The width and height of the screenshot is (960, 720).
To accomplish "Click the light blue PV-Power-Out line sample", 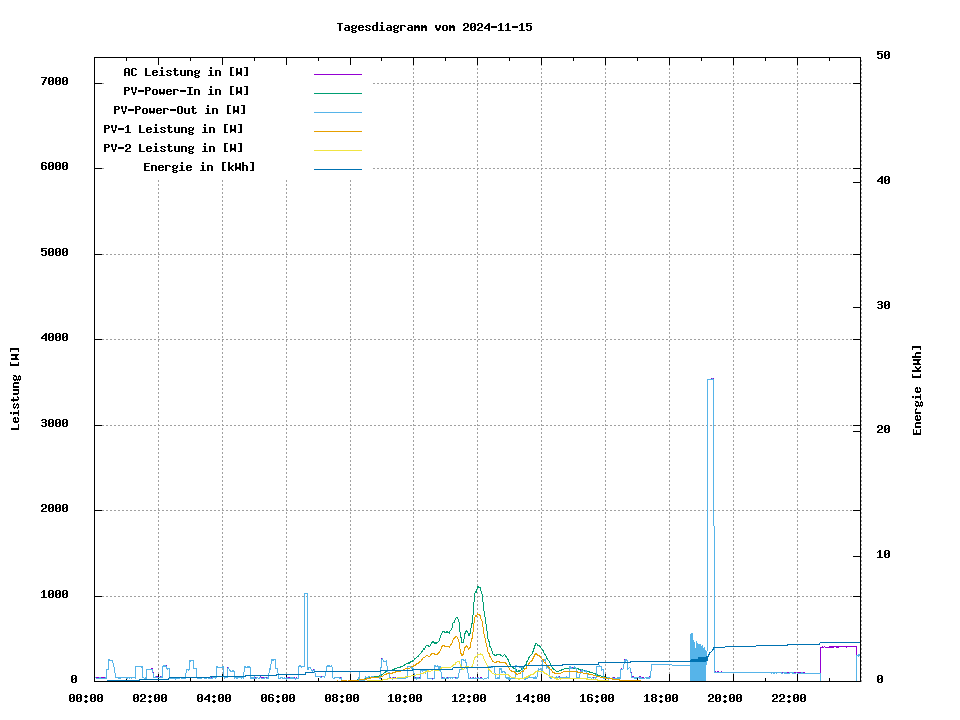I will (337, 112).
